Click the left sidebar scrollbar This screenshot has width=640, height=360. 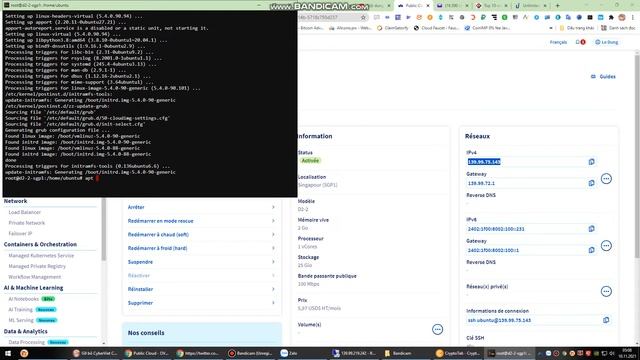pyautogui.click(x=104, y=229)
